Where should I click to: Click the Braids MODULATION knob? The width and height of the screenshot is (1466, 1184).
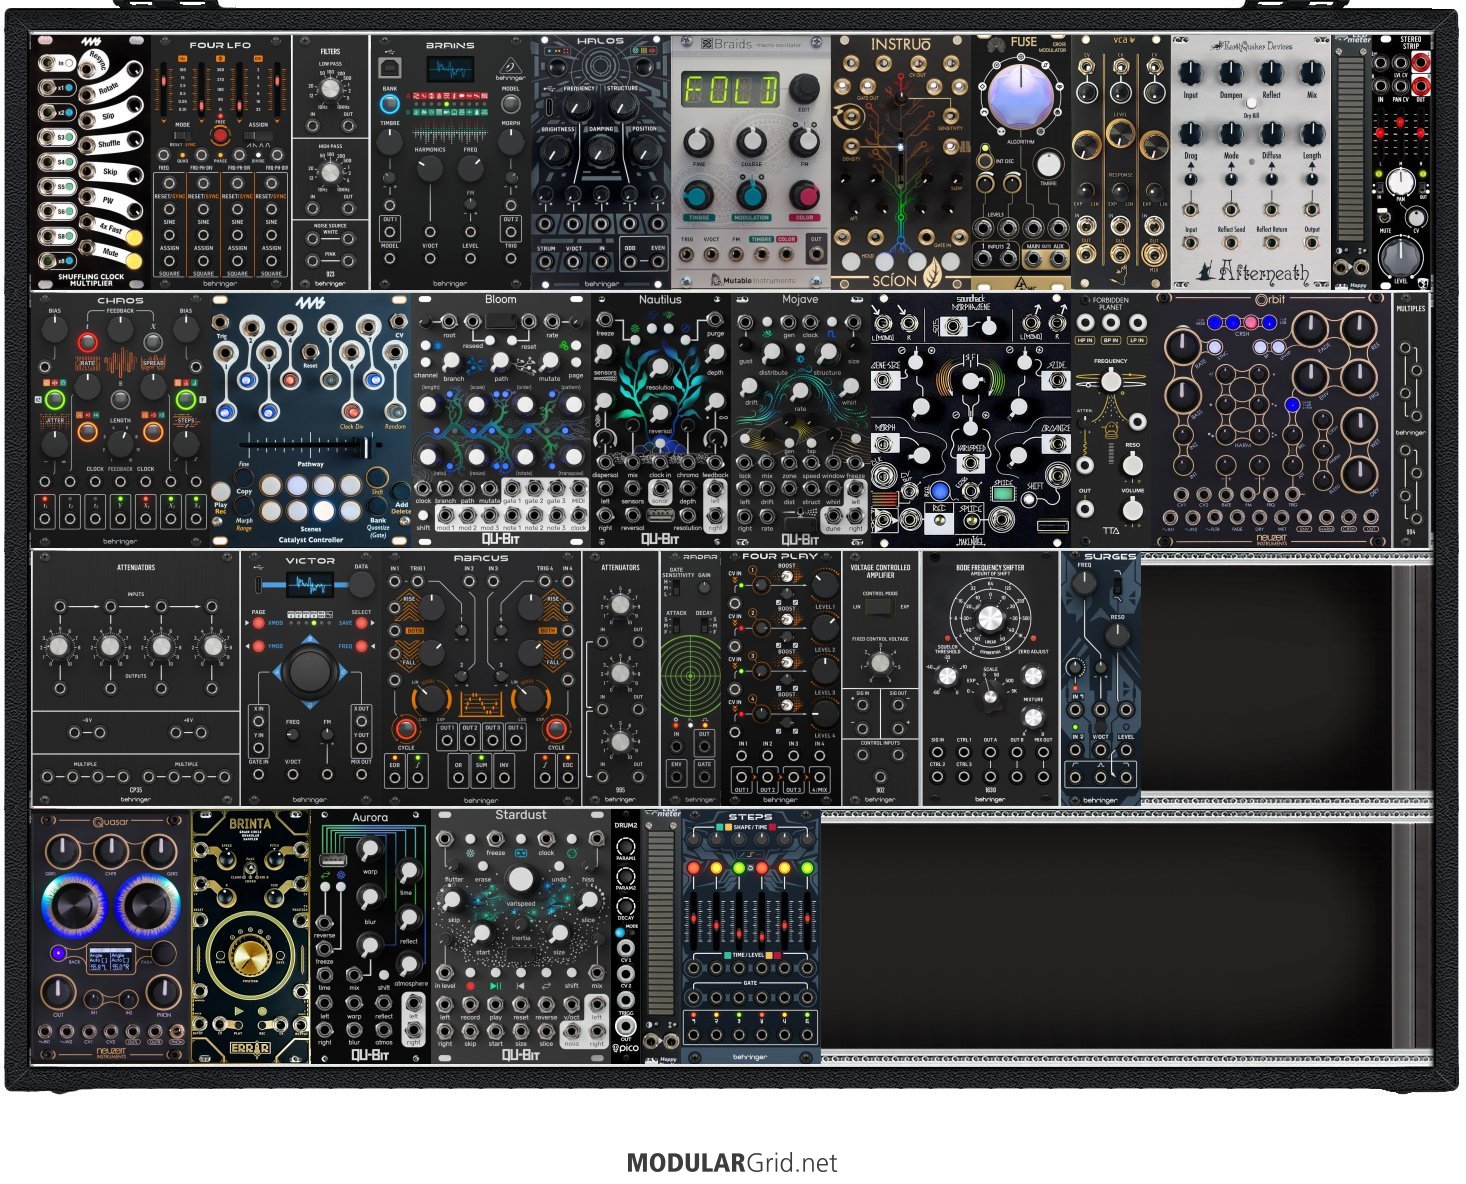(x=751, y=195)
